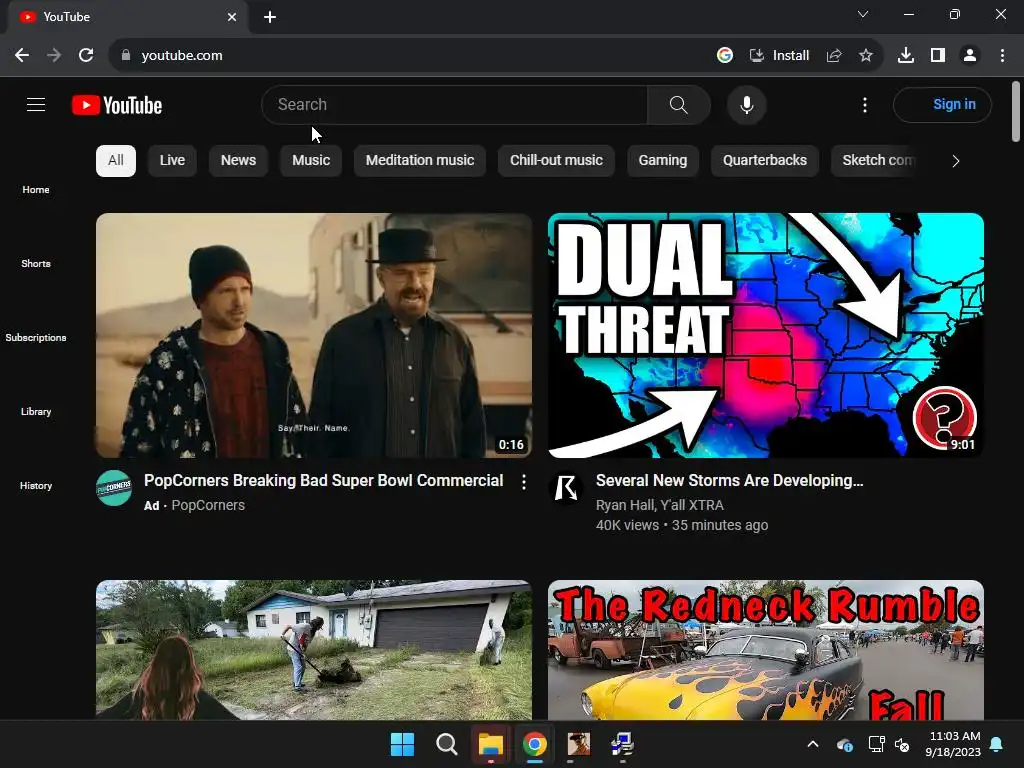Bookmark this tab with star icon

pyautogui.click(x=866, y=56)
